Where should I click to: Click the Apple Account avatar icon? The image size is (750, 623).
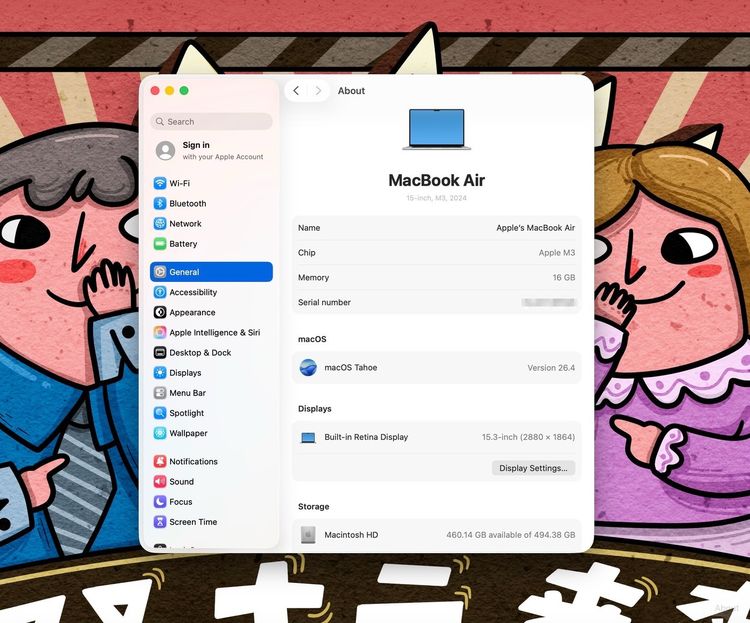[165, 151]
